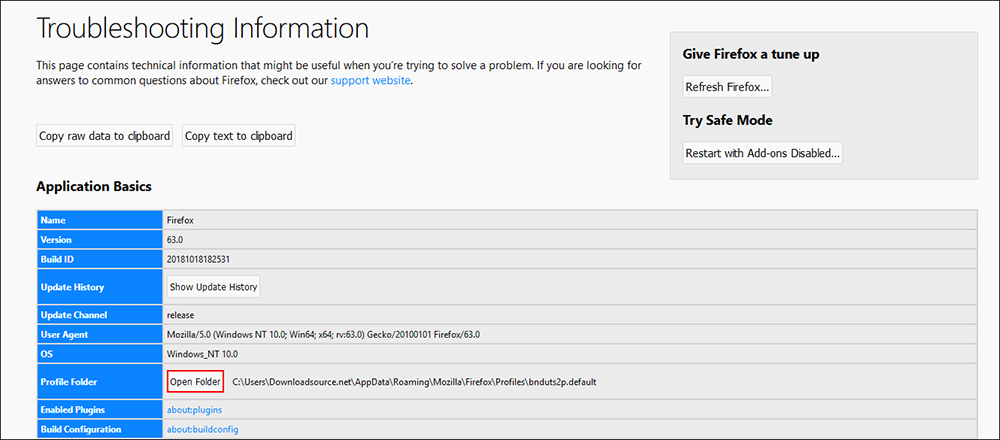Open the about:buildconfig link

203,429
